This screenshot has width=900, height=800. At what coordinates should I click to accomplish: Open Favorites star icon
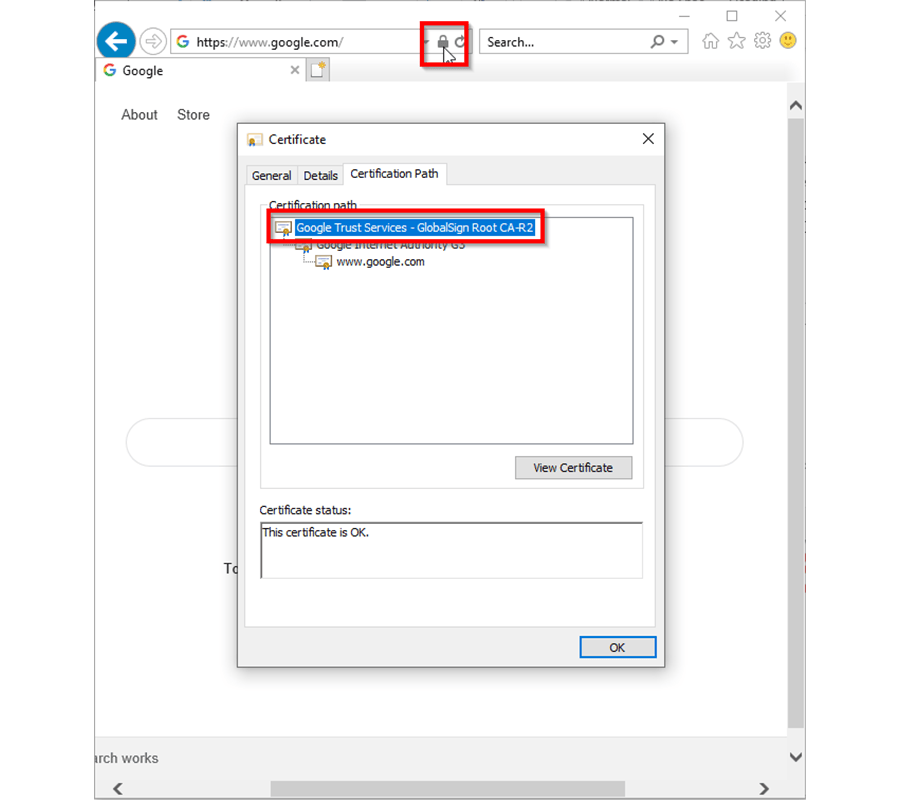[x=736, y=41]
